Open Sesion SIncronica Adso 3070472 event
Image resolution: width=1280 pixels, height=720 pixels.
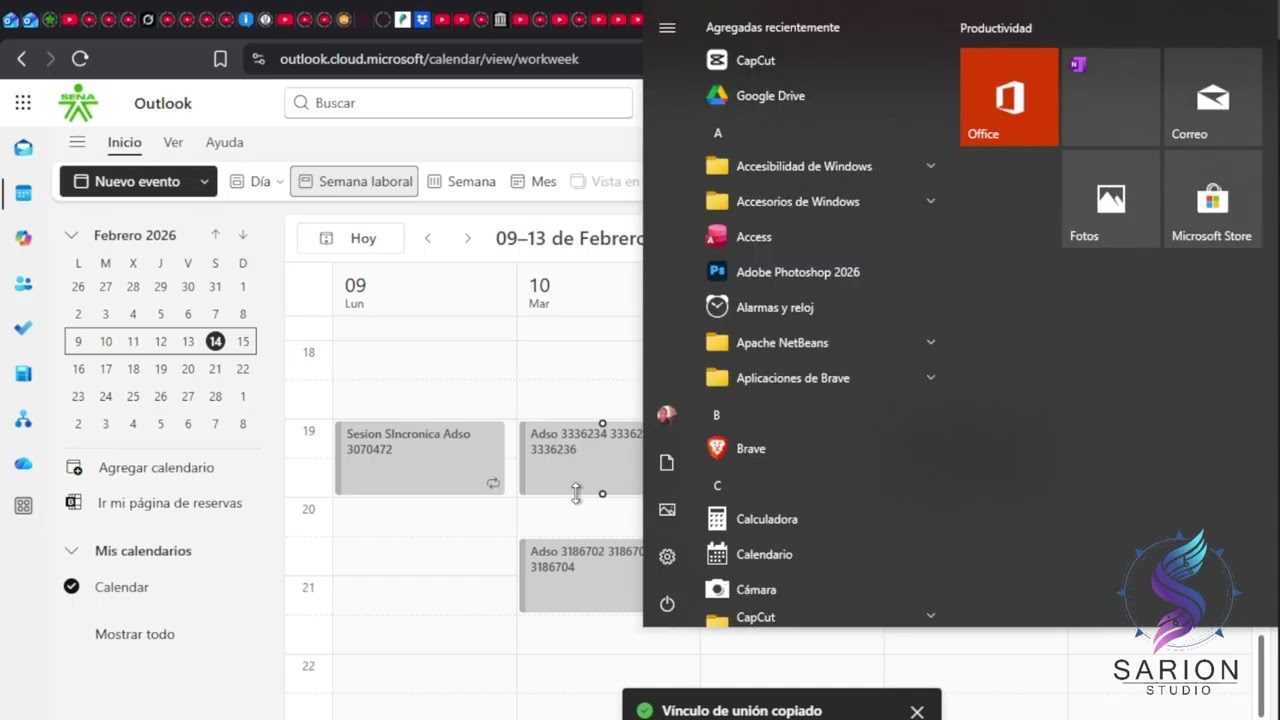coord(420,458)
